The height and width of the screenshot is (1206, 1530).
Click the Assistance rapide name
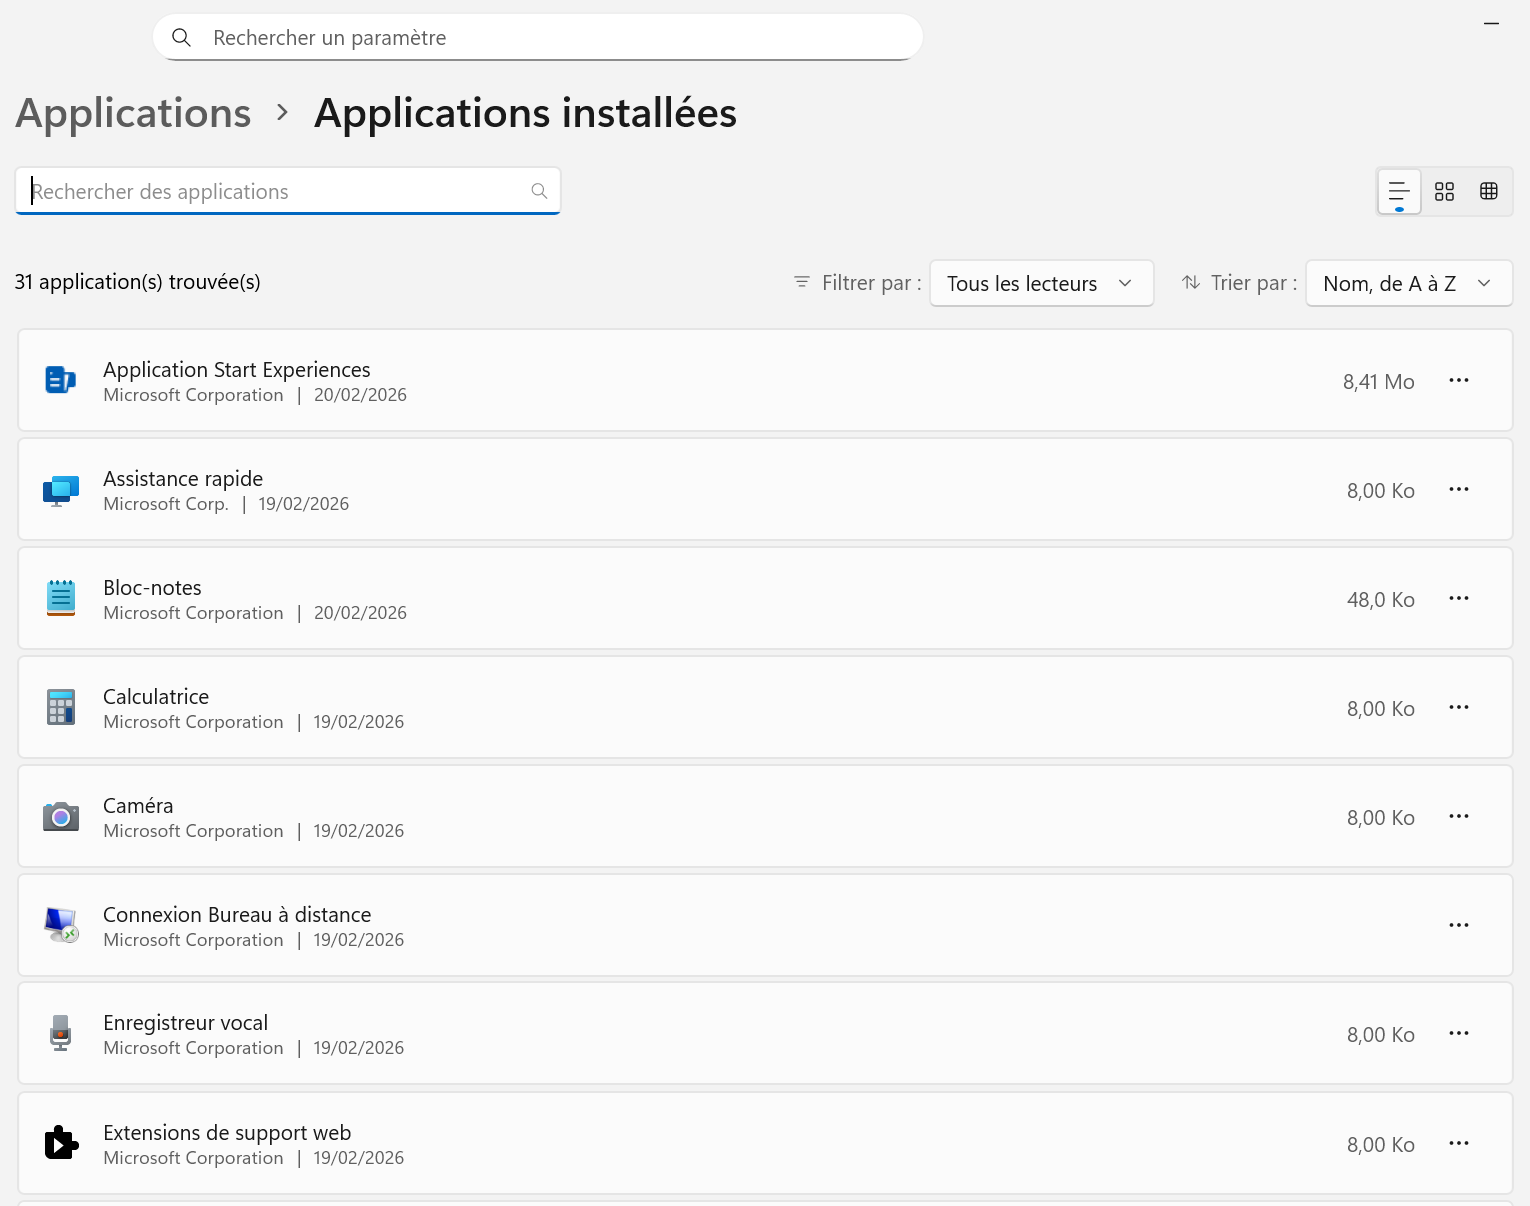(183, 478)
